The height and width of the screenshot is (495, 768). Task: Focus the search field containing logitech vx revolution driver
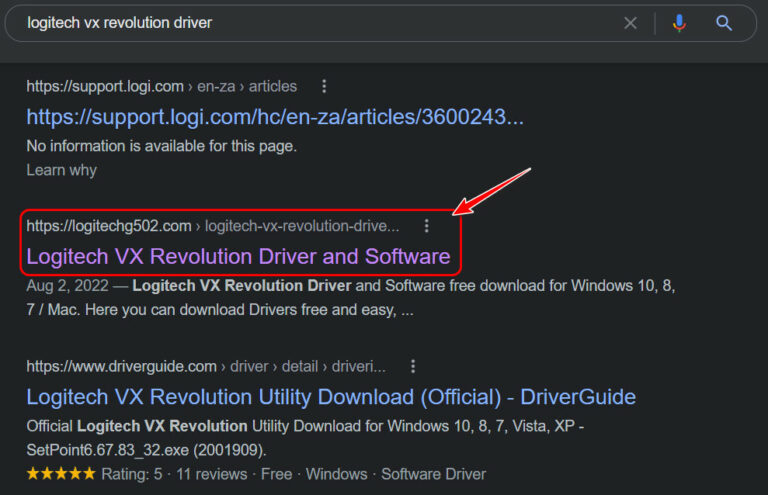[300, 23]
